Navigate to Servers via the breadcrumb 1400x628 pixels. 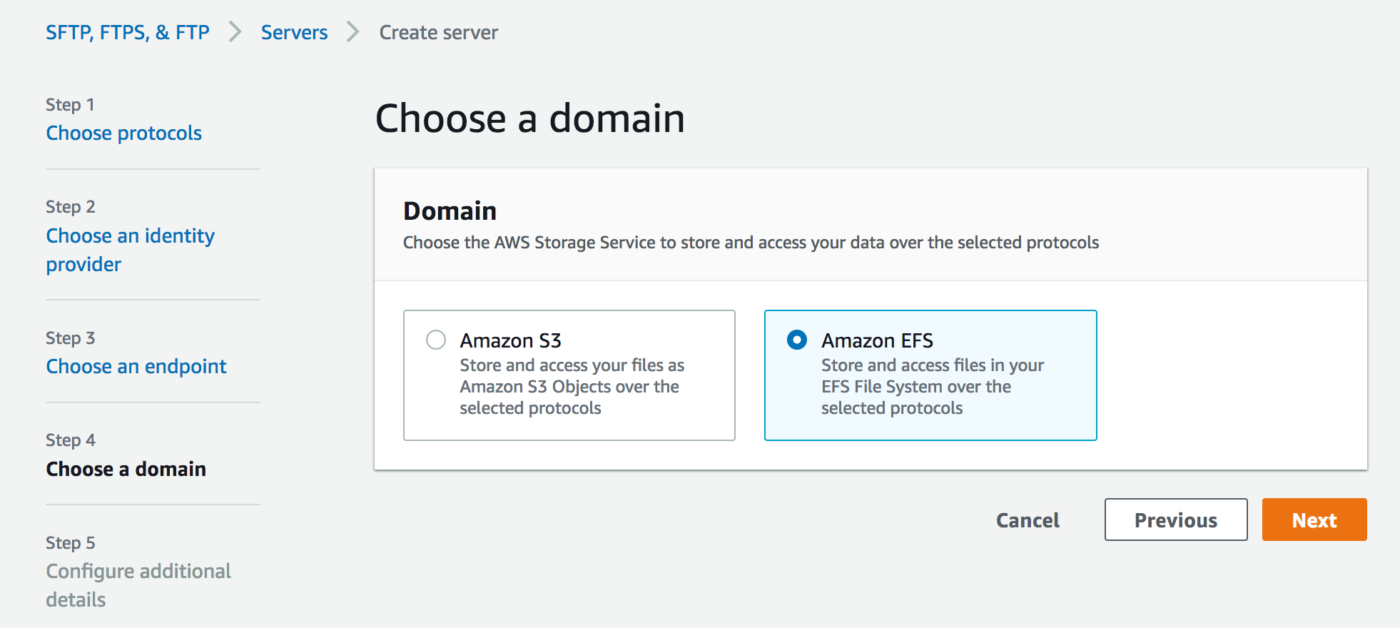[x=294, y=31]
